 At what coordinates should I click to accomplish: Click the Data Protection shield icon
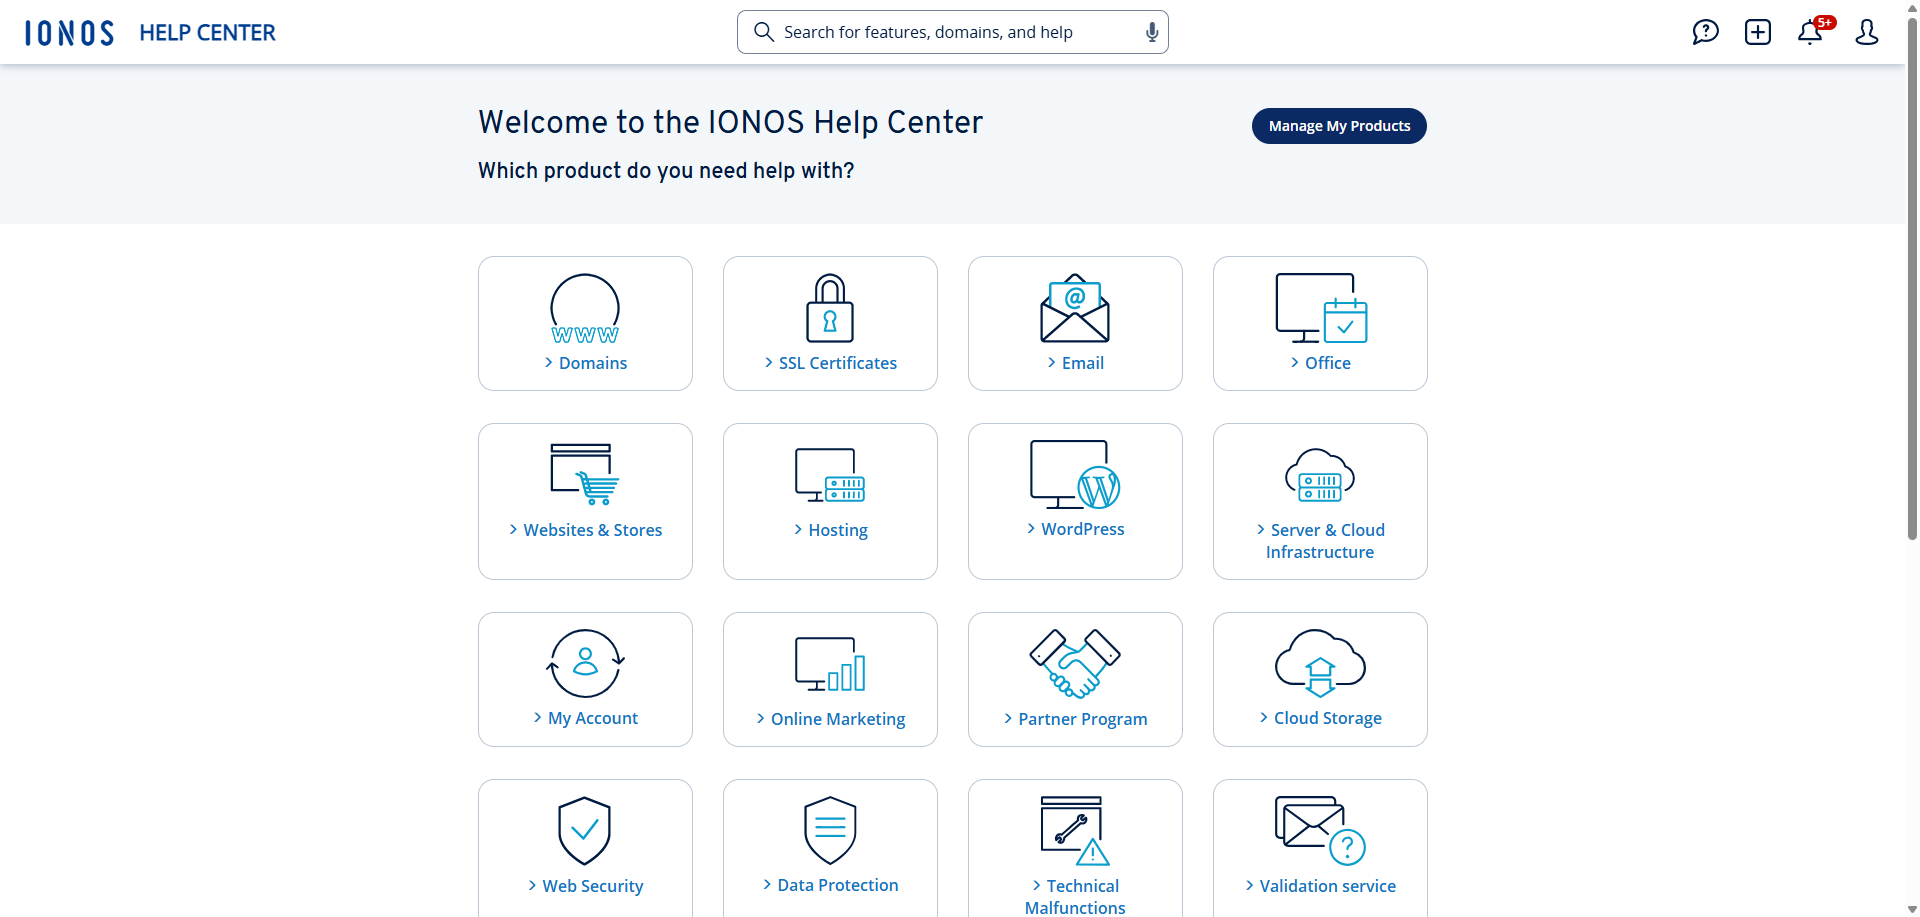click(830, 830)
